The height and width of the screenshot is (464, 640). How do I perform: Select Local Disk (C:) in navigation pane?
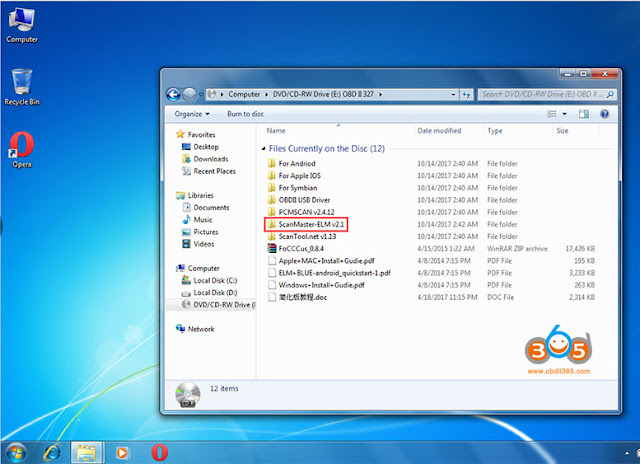click(215, 280)
